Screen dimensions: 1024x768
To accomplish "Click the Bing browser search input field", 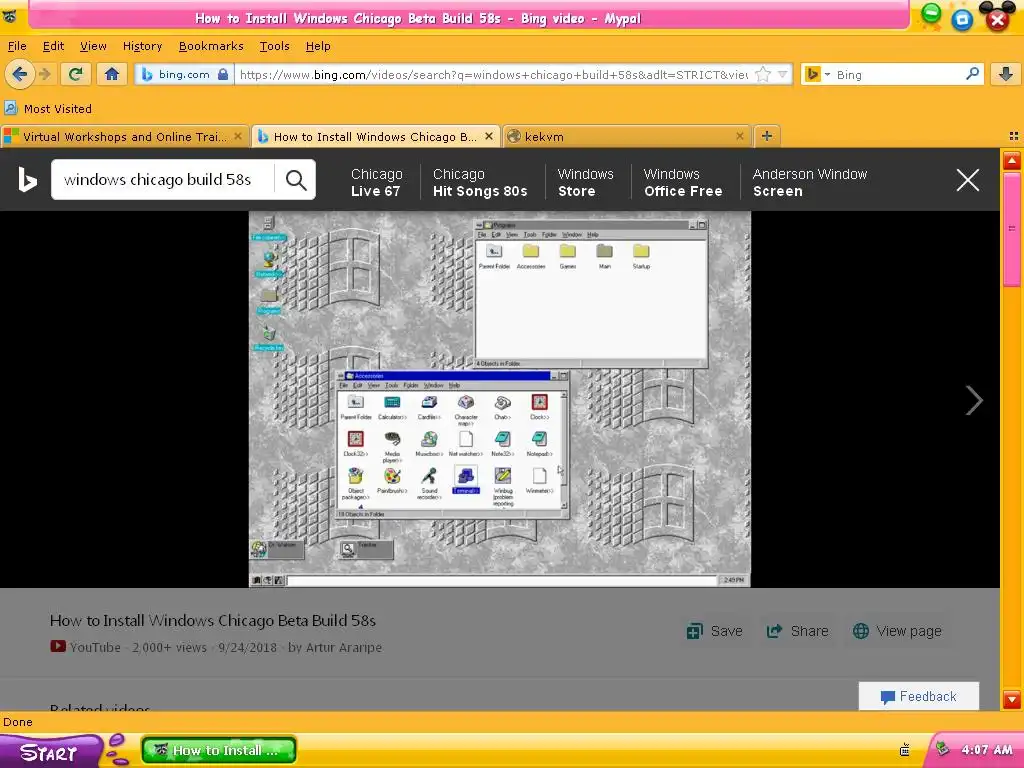I will [898, 74].
